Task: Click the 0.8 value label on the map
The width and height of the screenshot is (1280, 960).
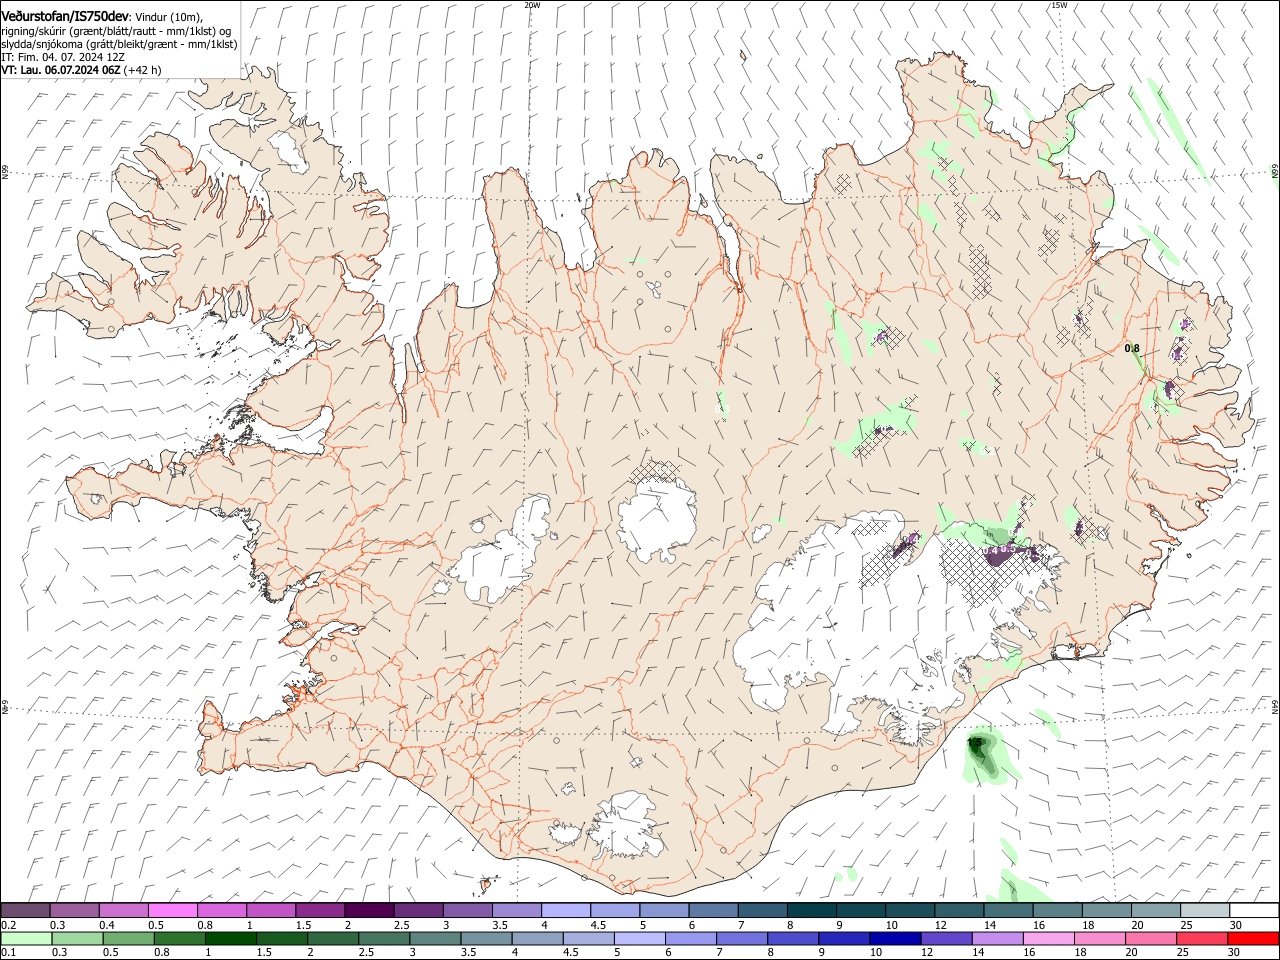Action: (x=1132, y=349)
